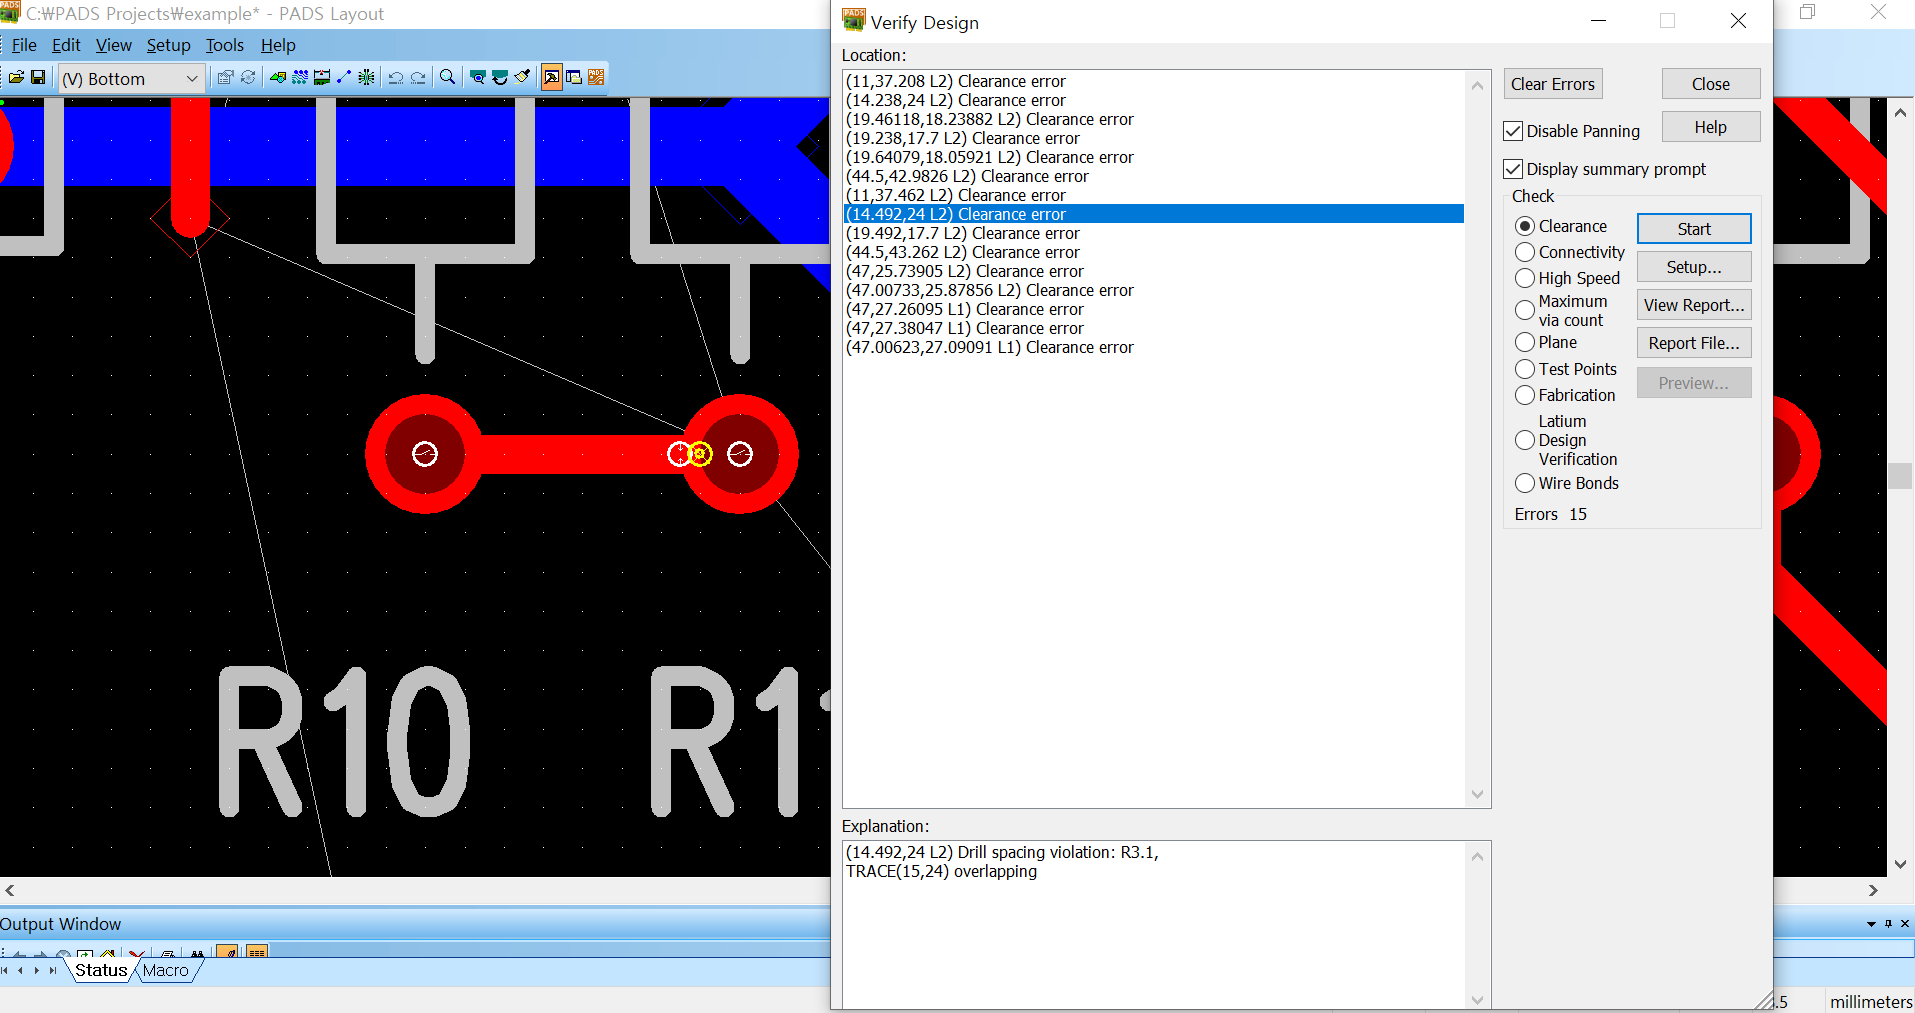The height and width of the screenshot is (1013, 1915).
Task: Select the Drafting toolbar icon
Action: click(x=278, y=78)
